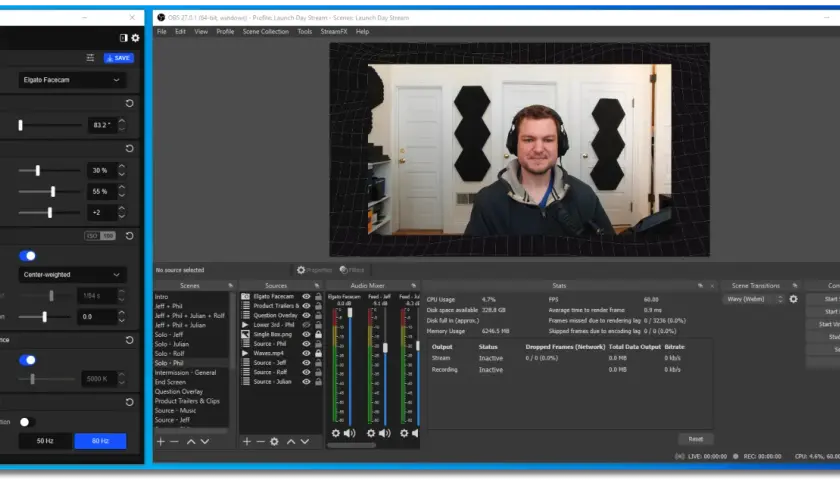Click stepper arrows beside 55 % field
The width and height of the screenshot is (840, 480).
tap(122, 191)
